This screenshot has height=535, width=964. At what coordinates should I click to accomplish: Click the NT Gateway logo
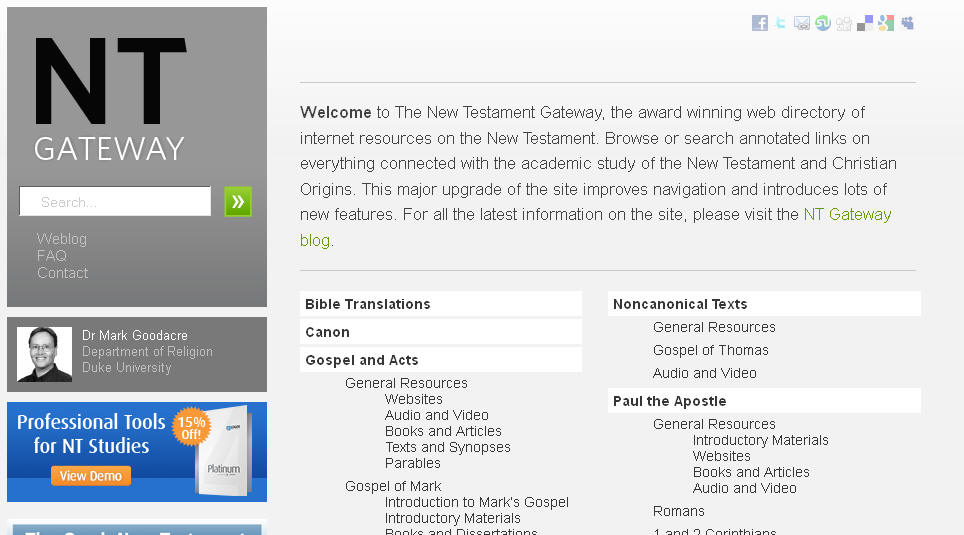tap(110, 100)
